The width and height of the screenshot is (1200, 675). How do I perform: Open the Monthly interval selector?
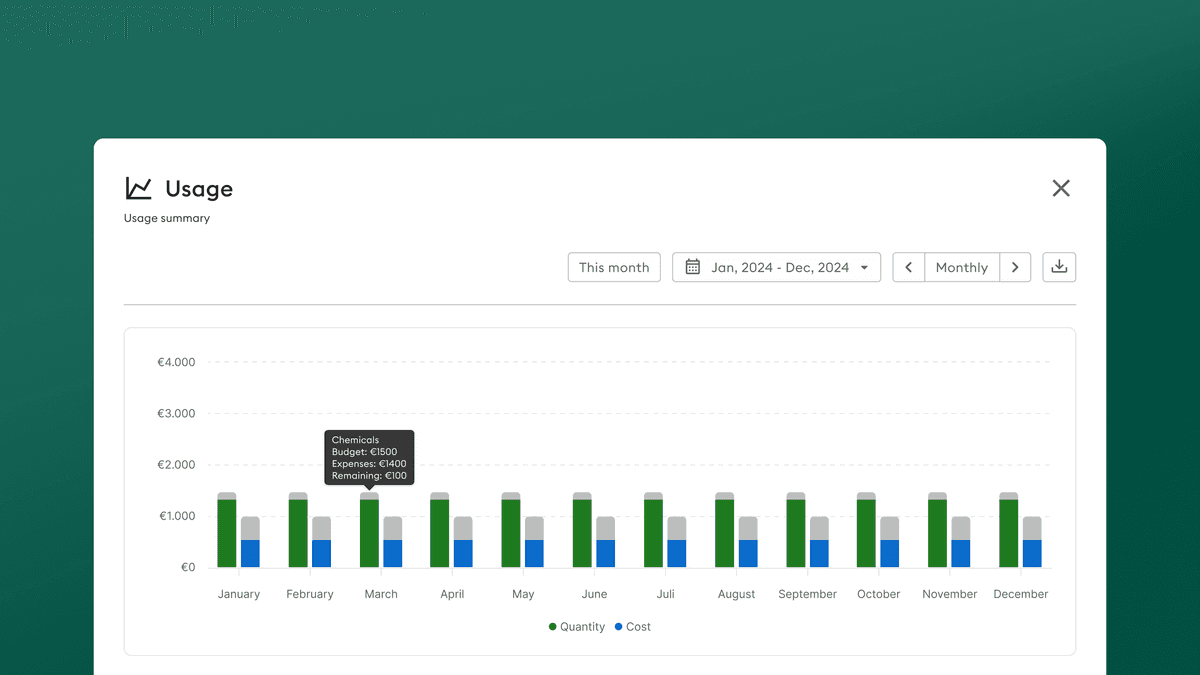pos(961,267)
